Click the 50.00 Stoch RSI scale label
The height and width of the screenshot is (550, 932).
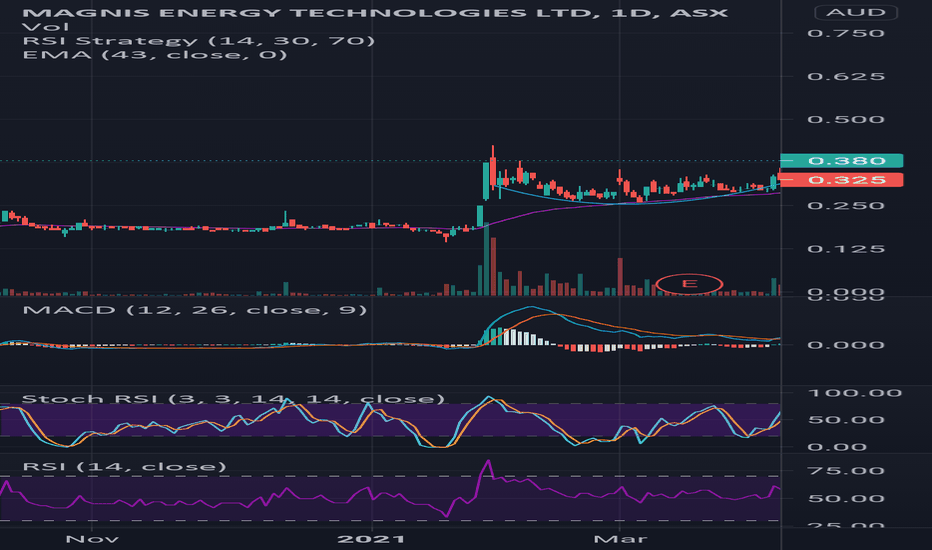pyautogui.click(x=846, y=420)
